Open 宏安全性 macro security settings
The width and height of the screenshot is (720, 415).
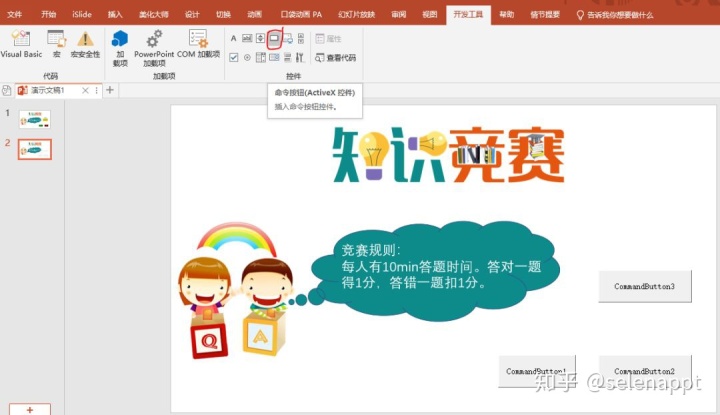(85, 44)
